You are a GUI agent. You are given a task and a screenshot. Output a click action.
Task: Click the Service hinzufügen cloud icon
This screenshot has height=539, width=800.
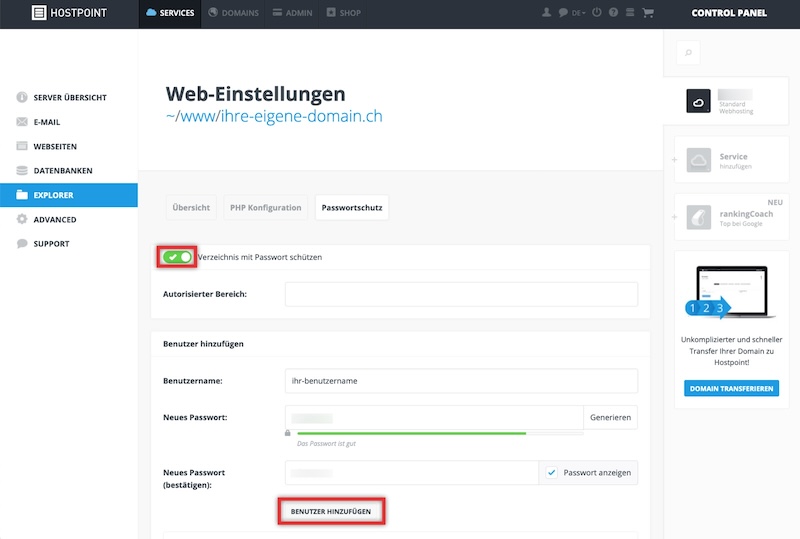tap(698, 160)
